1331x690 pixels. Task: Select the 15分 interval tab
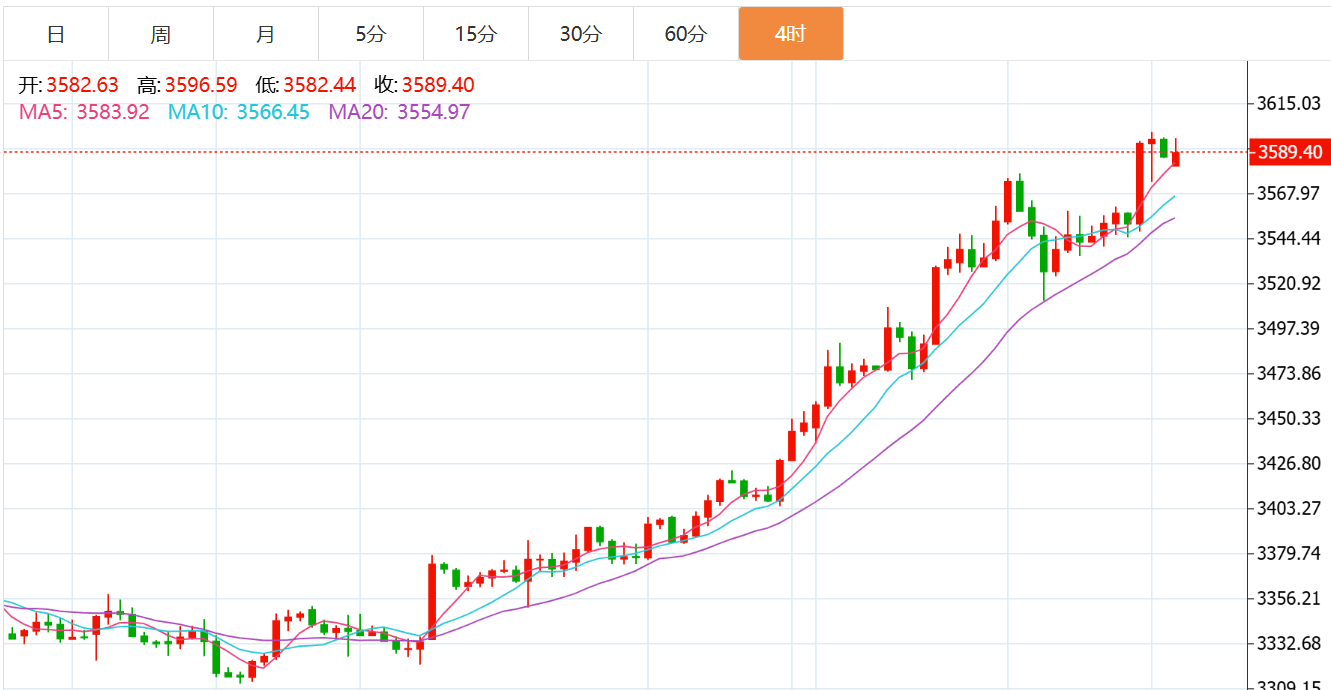pos(475,34)
